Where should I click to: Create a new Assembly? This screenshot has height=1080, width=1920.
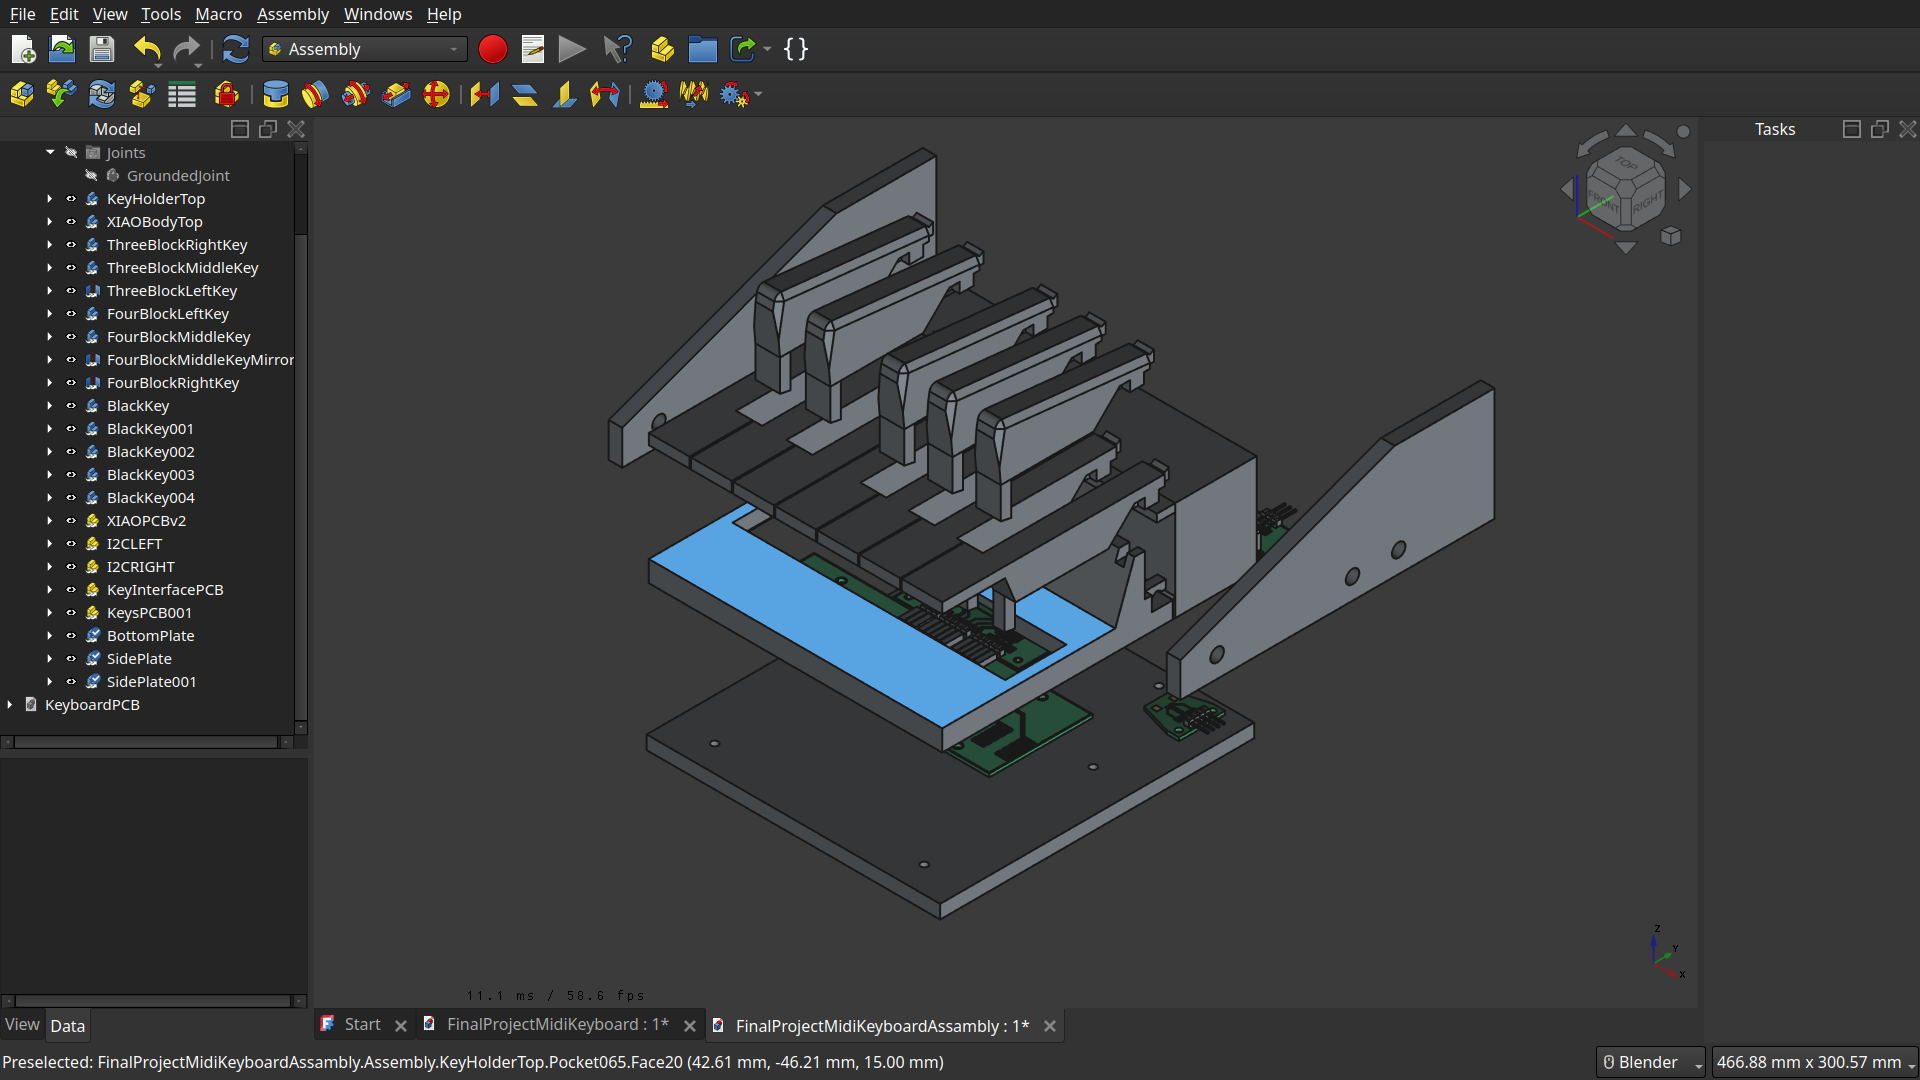(21, 95)
